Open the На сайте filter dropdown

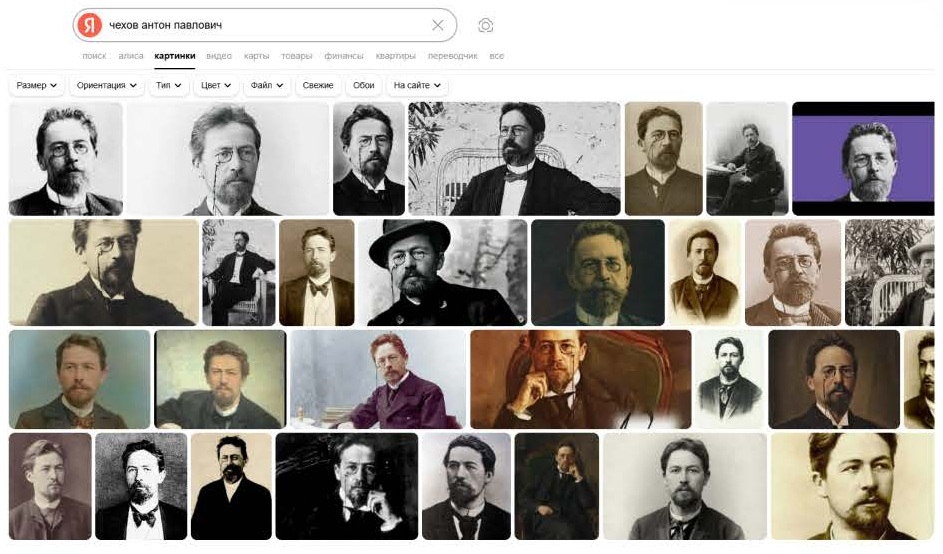click(417, 85)
